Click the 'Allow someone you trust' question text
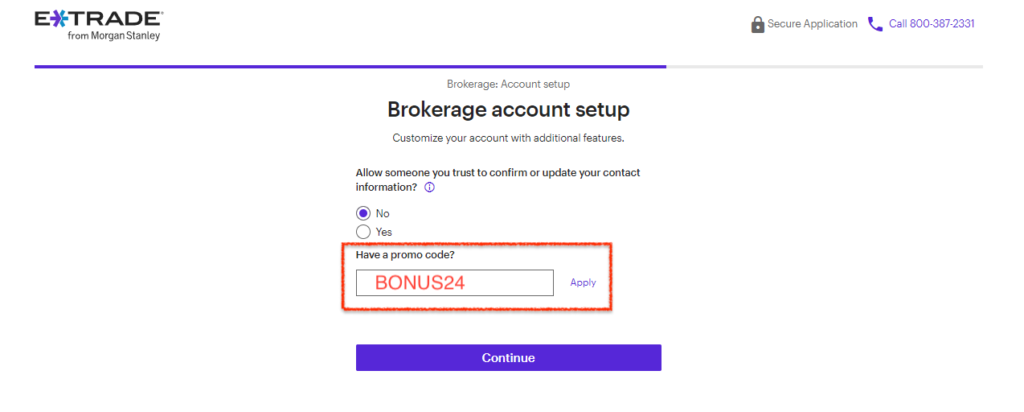This screenshot has height=412, width=1024. coord(498,180)
